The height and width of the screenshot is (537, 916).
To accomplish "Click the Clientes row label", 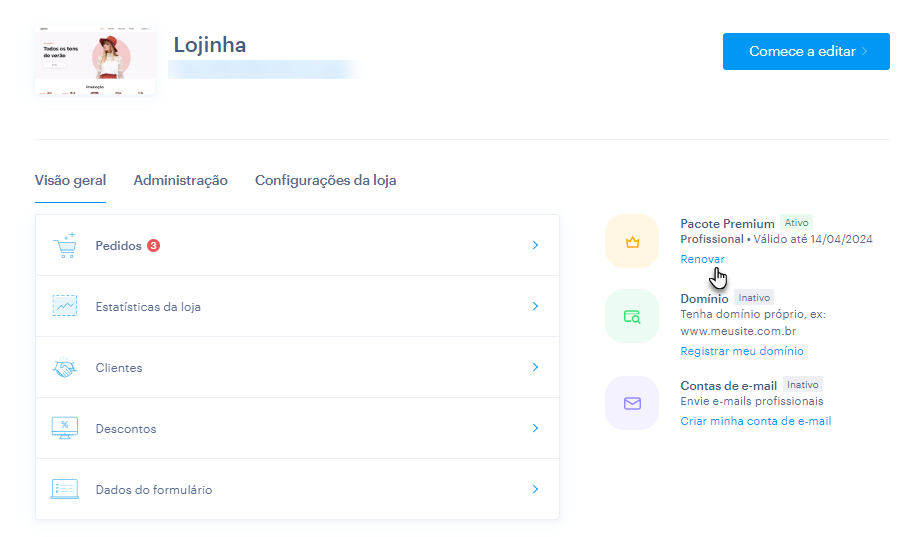I will (119, 368).
